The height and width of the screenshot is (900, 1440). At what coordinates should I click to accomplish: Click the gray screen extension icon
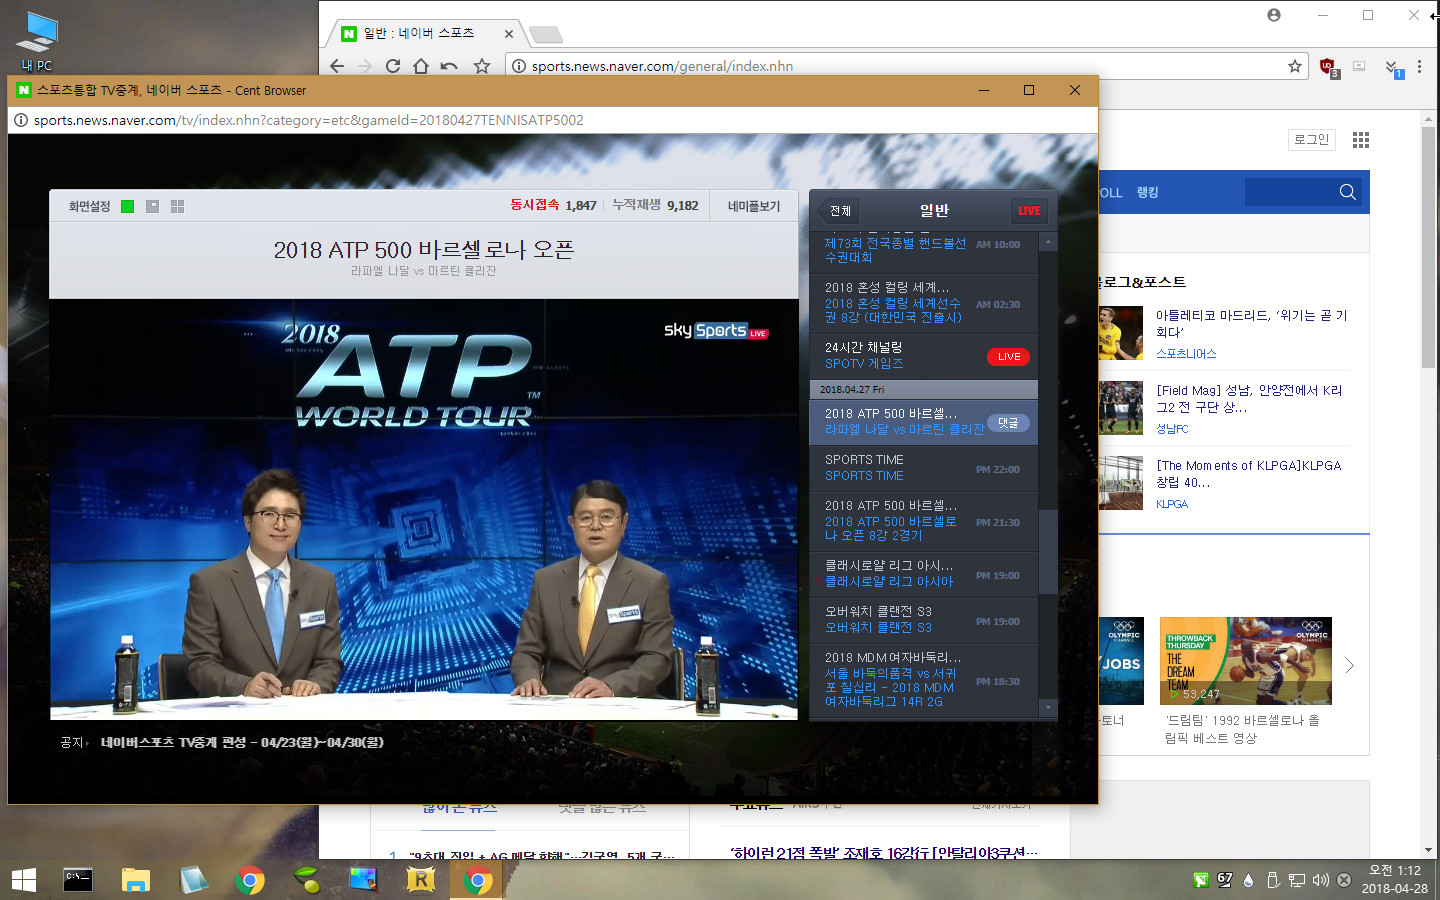click(1359, 66)
